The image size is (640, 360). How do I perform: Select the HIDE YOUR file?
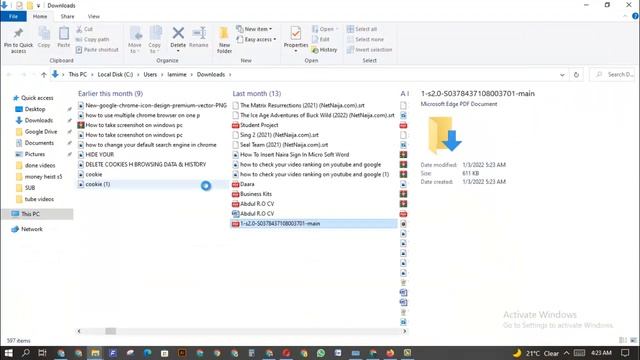click(x=99, y=155)
